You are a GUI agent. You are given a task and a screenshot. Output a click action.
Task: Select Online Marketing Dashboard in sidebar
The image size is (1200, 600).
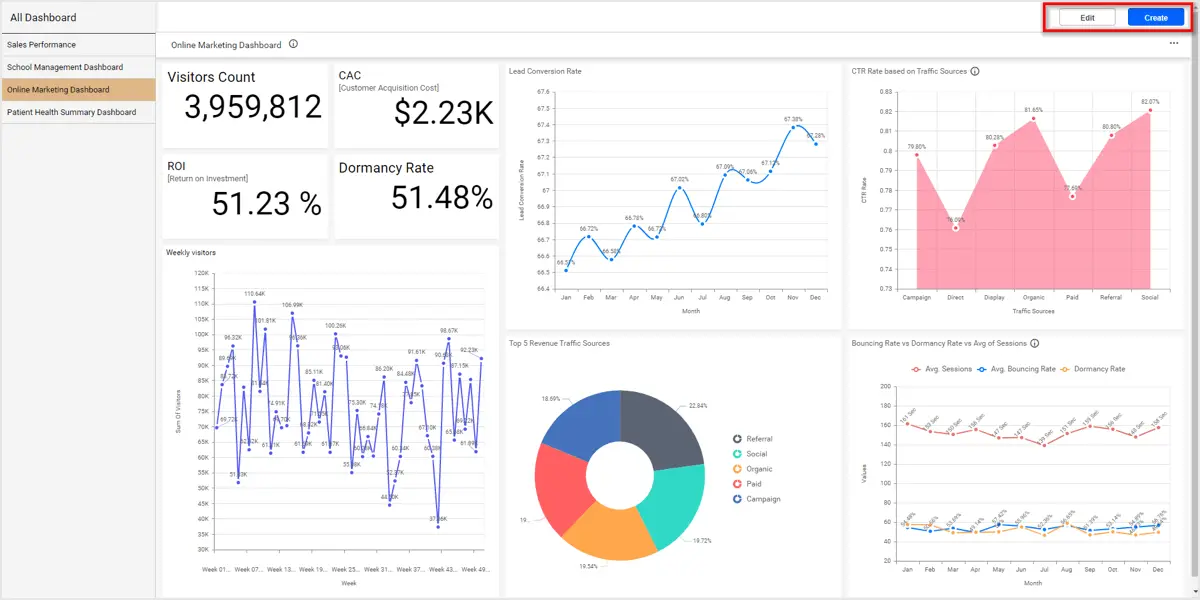point(78,90)
